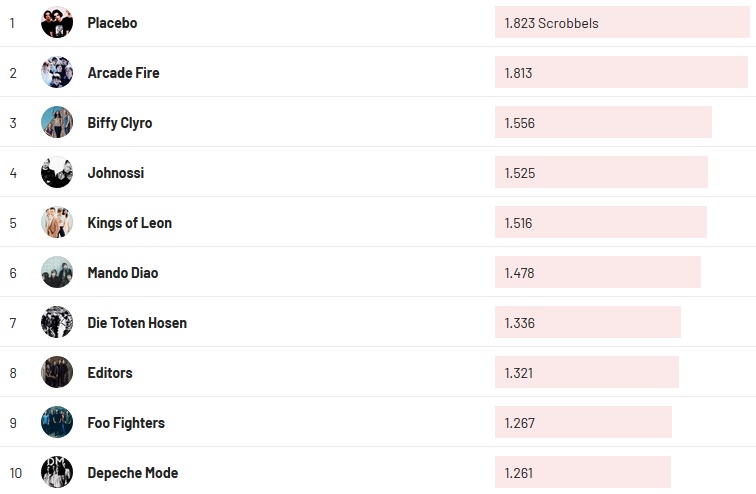Click the Depeche Mode artist name

coord(133,472)
